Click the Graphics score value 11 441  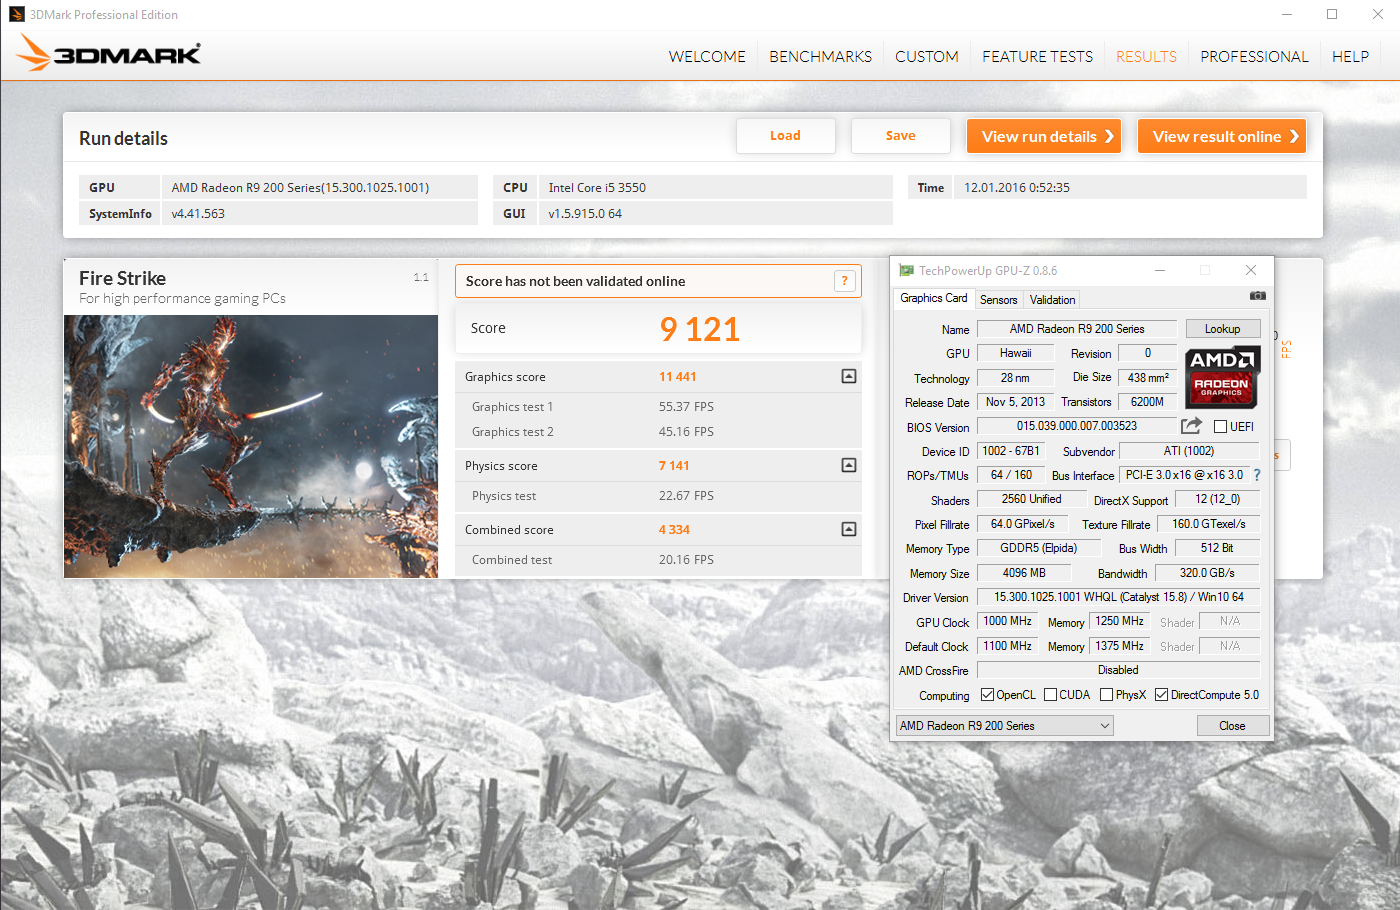coord(677,377)
